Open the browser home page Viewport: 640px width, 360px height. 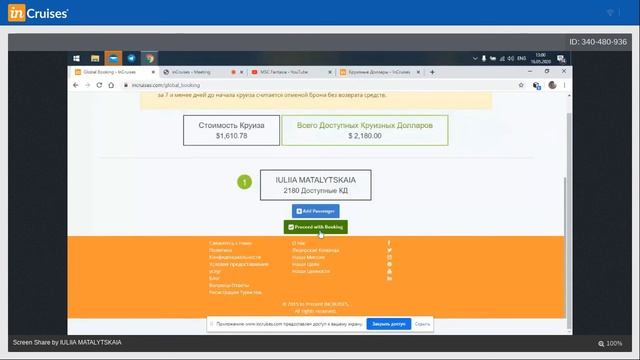click(111, 85)
